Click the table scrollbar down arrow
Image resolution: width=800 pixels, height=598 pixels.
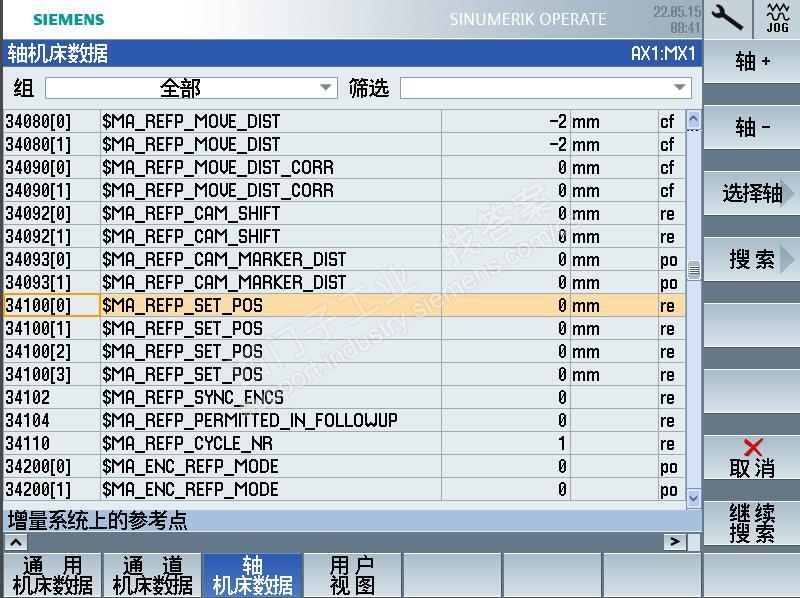tap(693, 498)
